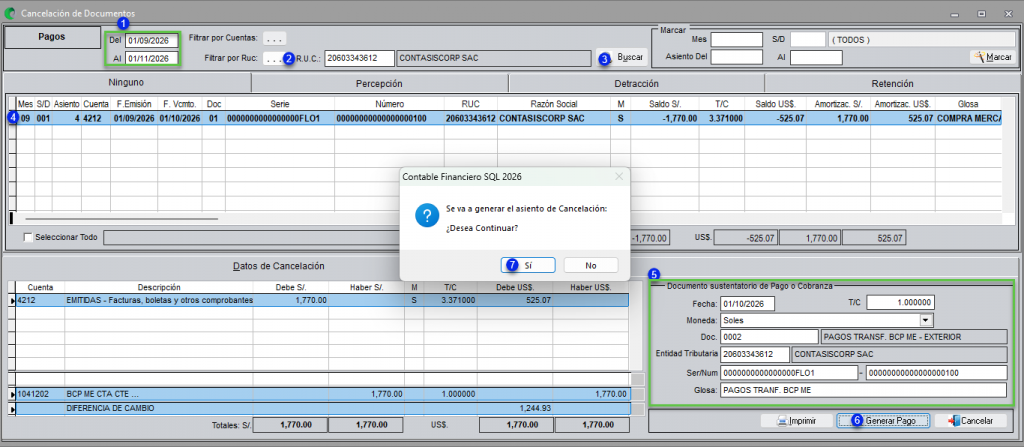
Task: Click the Ser/Num series field ending FLO1
Action: coord(788,372)
